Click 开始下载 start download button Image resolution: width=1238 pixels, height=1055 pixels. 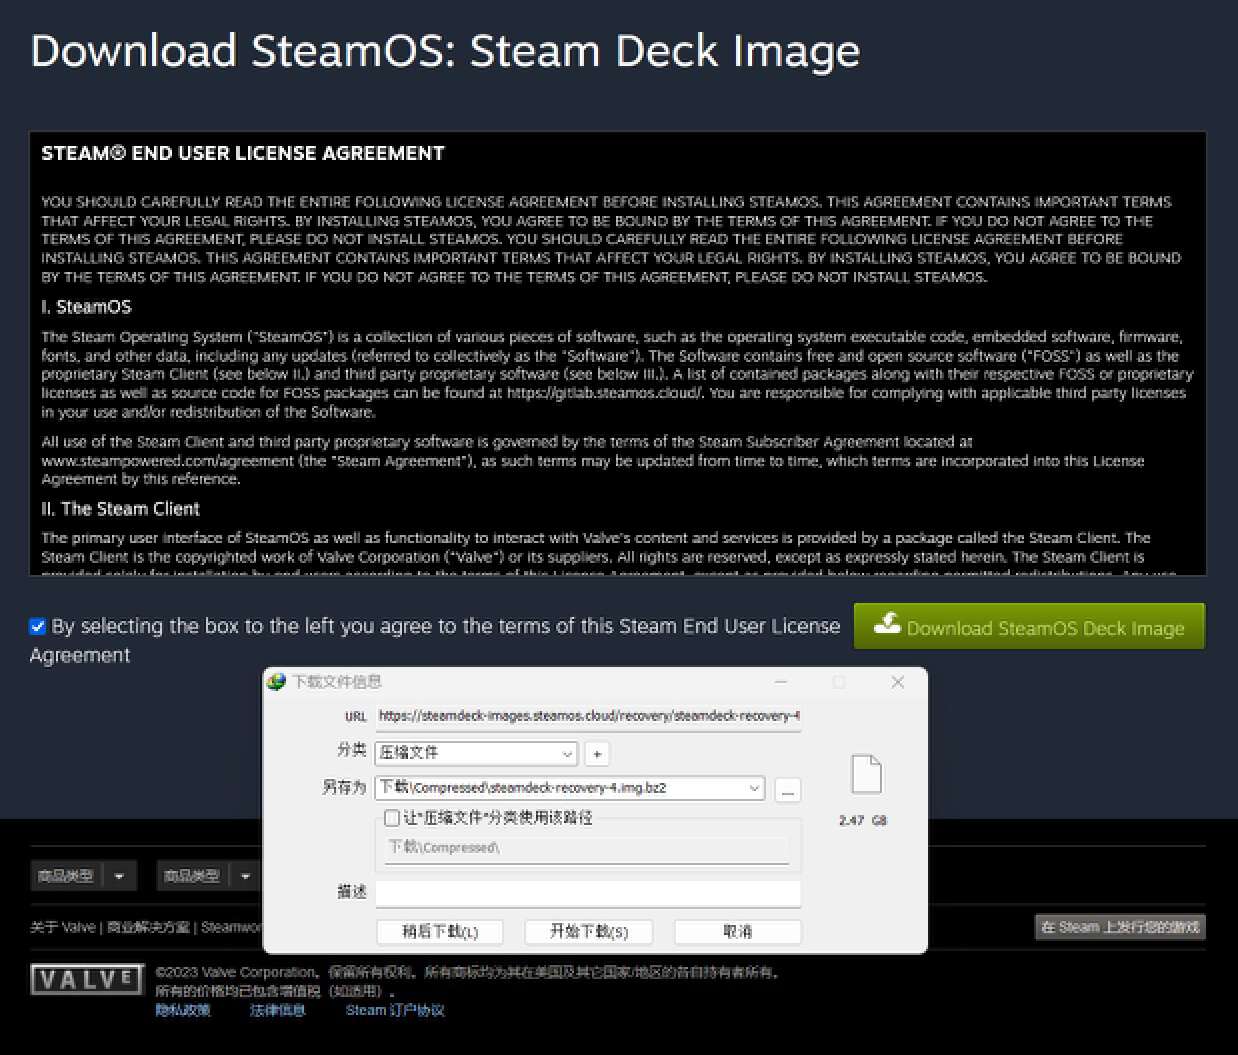pyautogui.click(x=589, y=932)
